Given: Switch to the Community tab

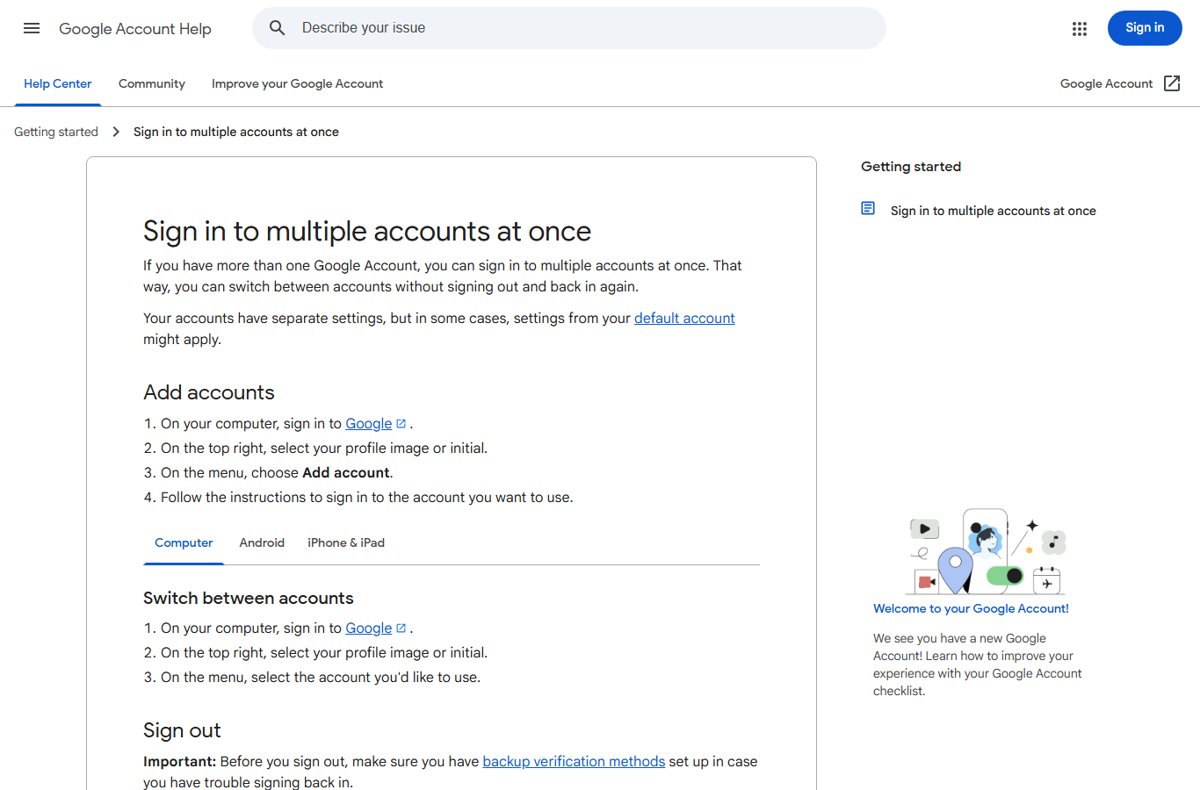Looking at the screenshot, I should pos(152,84).
